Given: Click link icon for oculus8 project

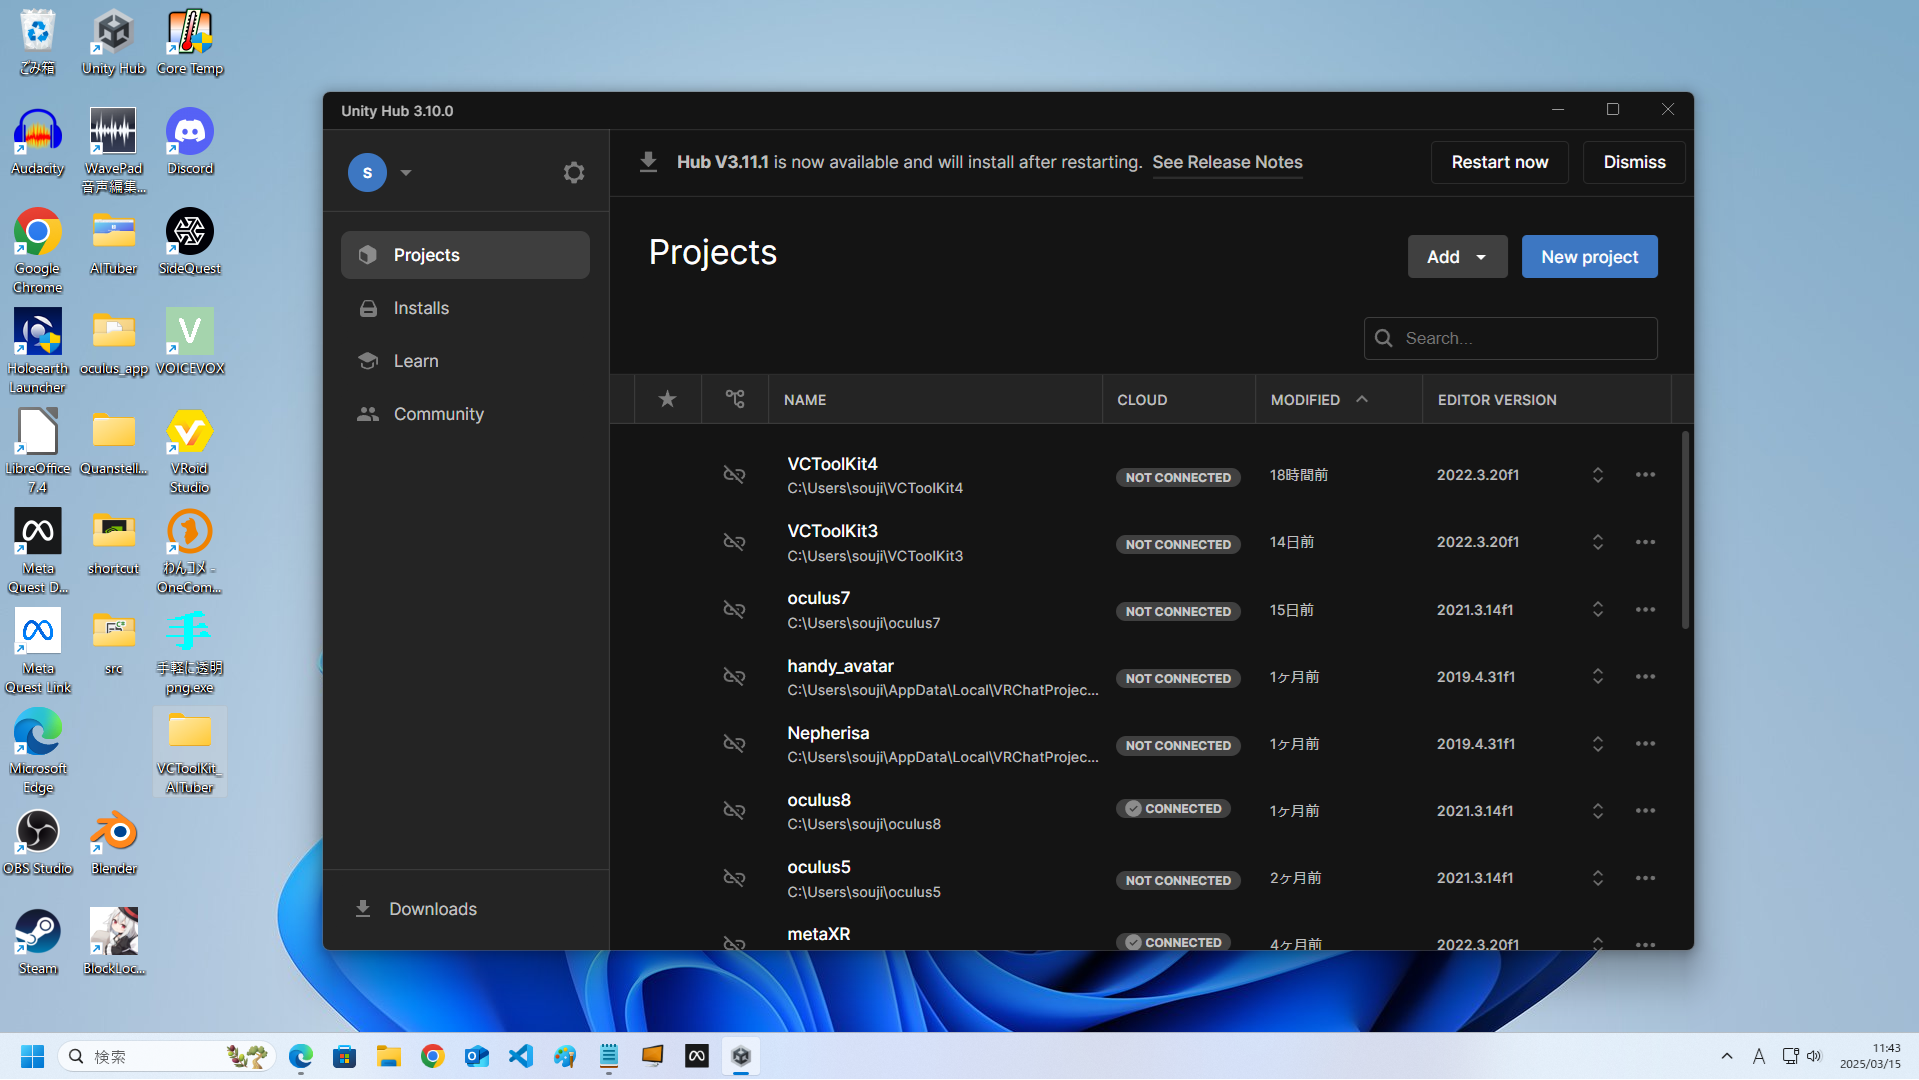Looking at the screenshot, I should tap(734, 811).
